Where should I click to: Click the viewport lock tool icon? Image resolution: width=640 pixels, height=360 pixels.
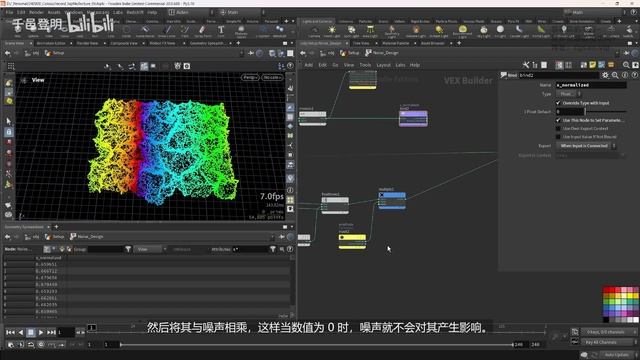tap(9, 132)
